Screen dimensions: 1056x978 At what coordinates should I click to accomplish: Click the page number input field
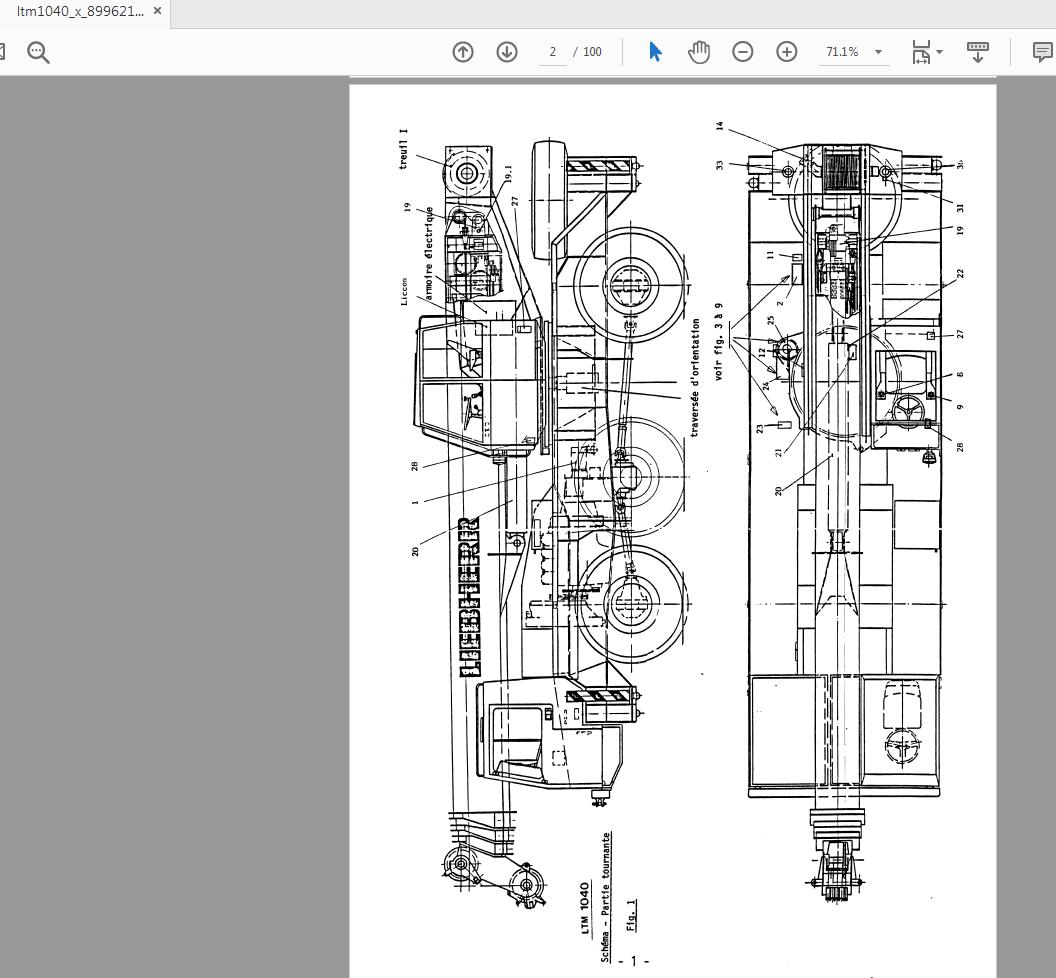point(553,52)
